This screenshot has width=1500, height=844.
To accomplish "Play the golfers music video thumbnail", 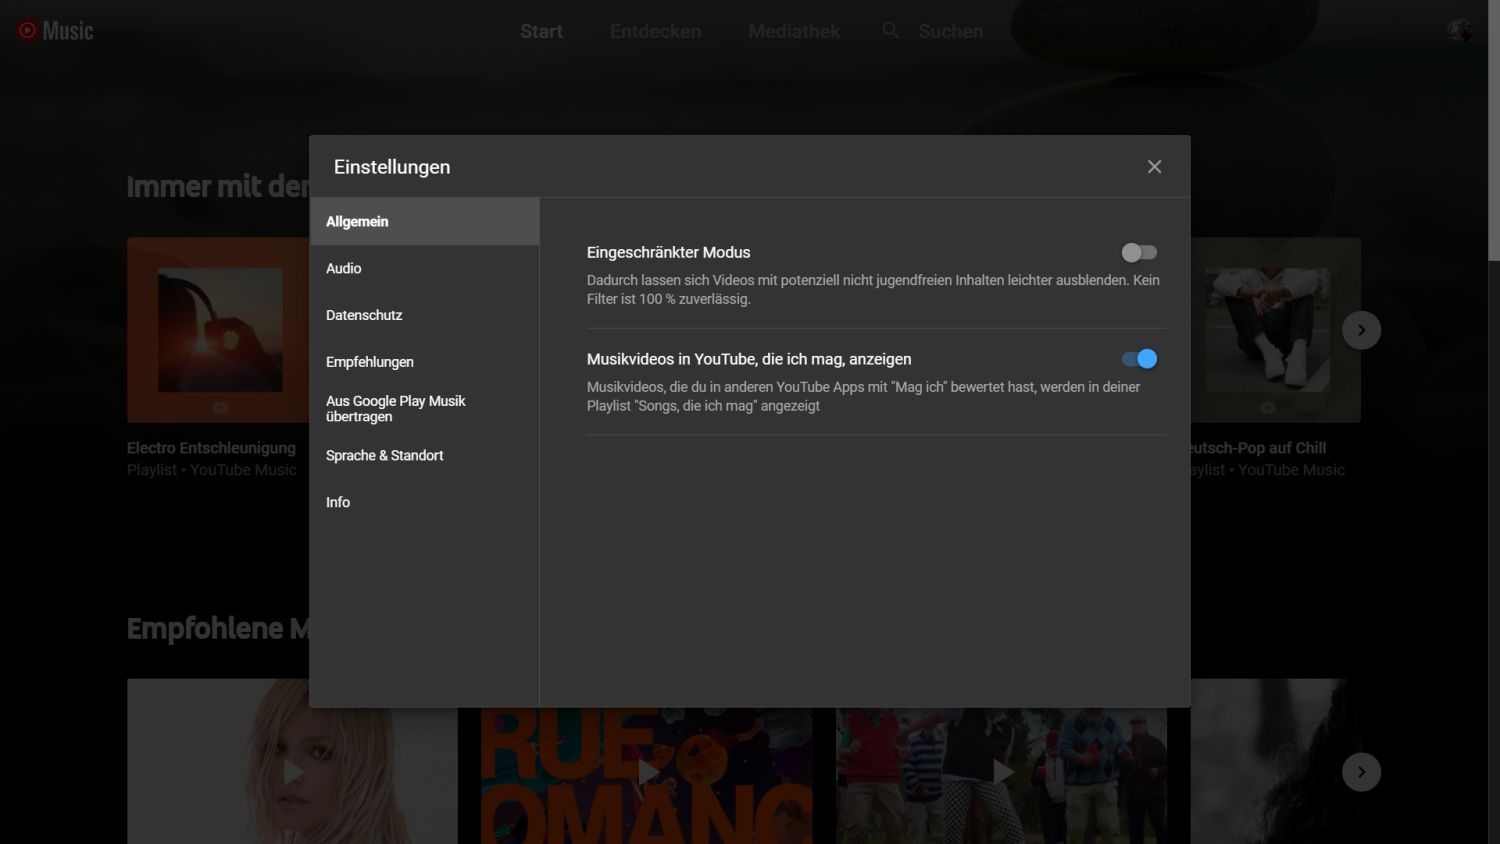I will [1002, 772].
